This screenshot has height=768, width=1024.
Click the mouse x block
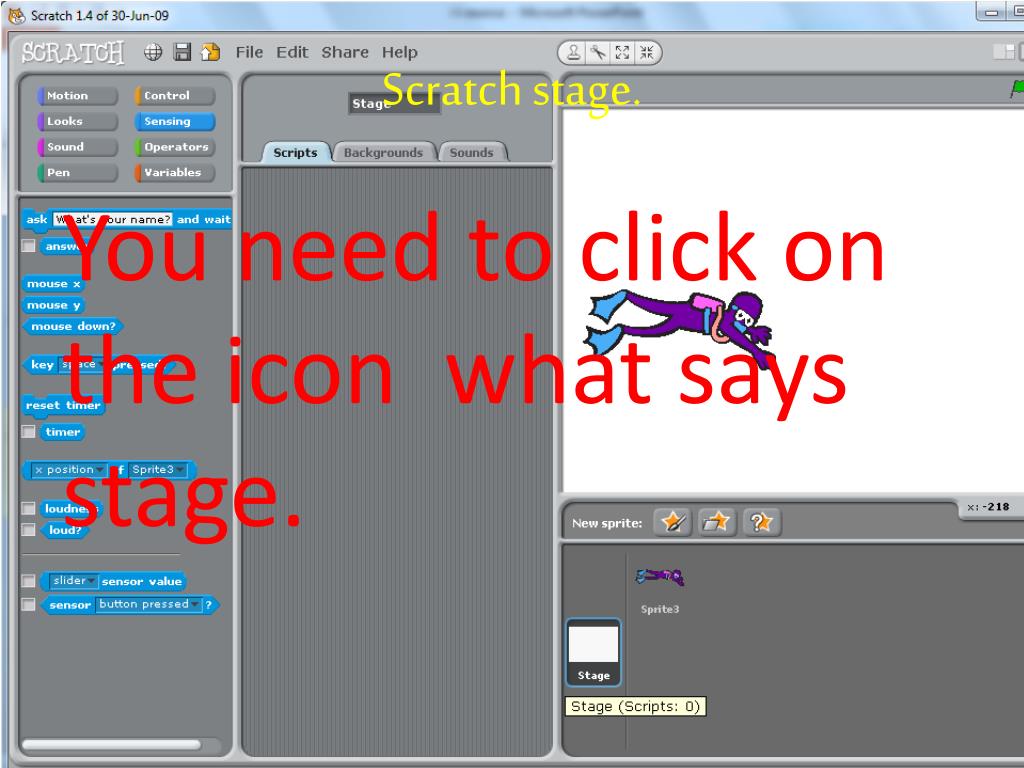click(x=54, y=283)
